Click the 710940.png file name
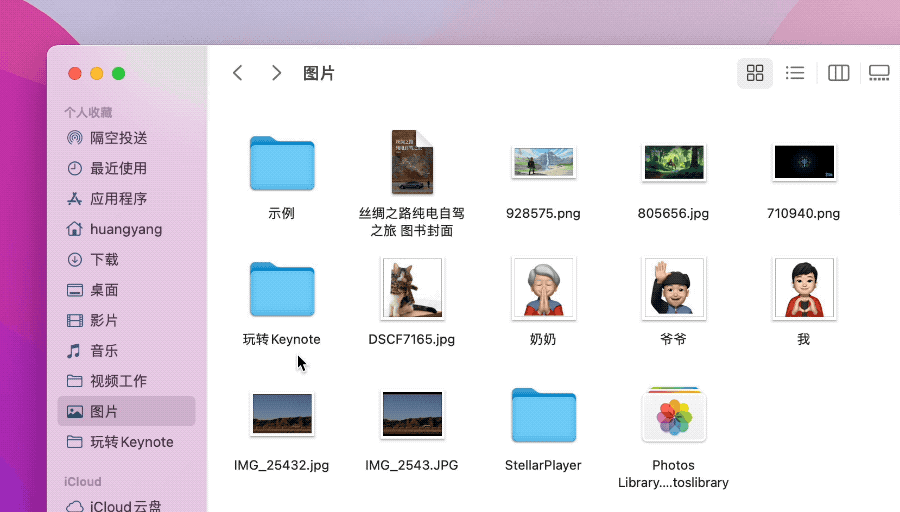The image size is (900, 512). pos(804,214)
